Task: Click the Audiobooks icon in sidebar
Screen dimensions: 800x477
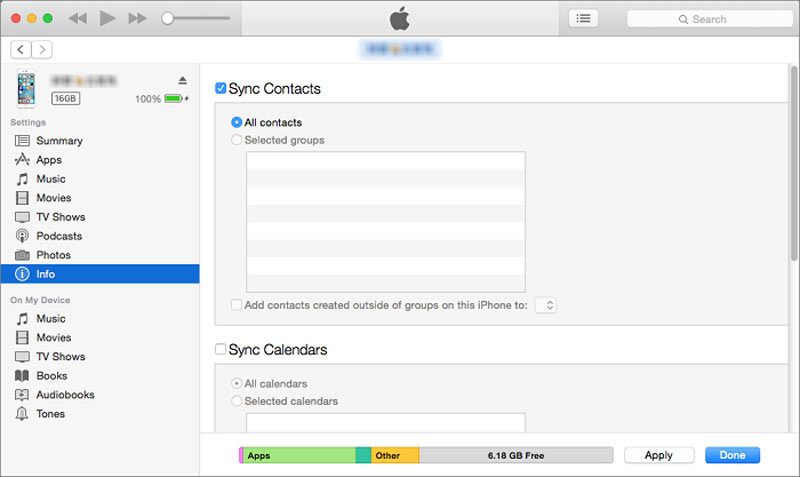Action: 22,395
